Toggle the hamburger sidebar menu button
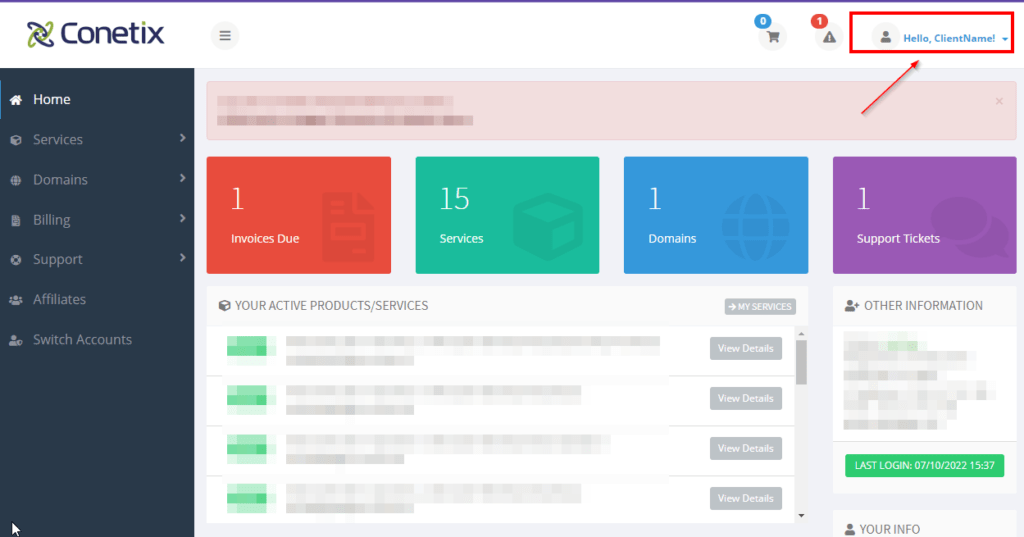This screenshot has height=537, width=1024. (225, 35)
